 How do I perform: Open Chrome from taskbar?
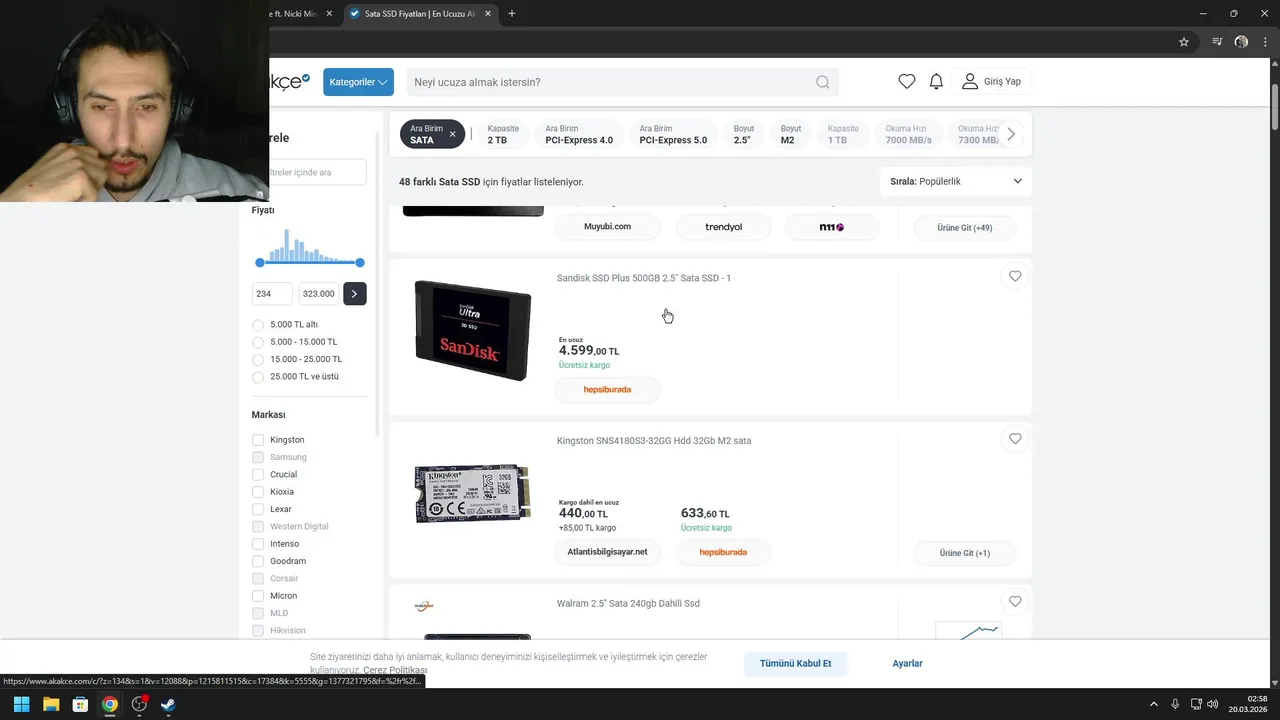click(110, 704)
